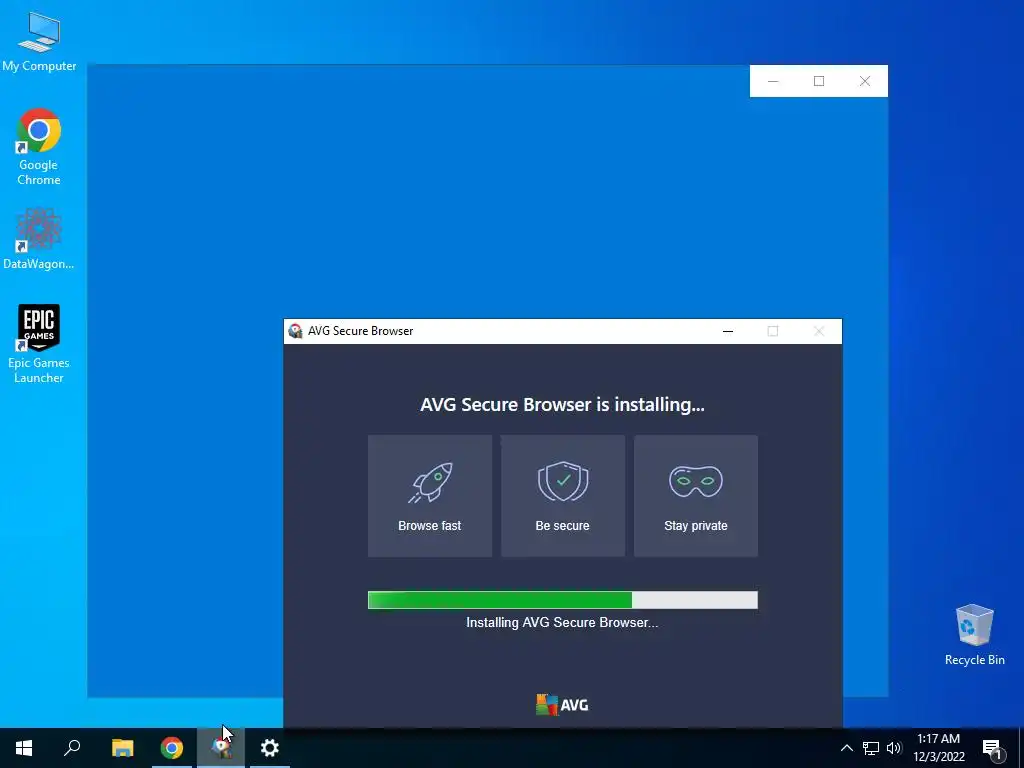Select the Recycle Bin icon

click(974, 635)
